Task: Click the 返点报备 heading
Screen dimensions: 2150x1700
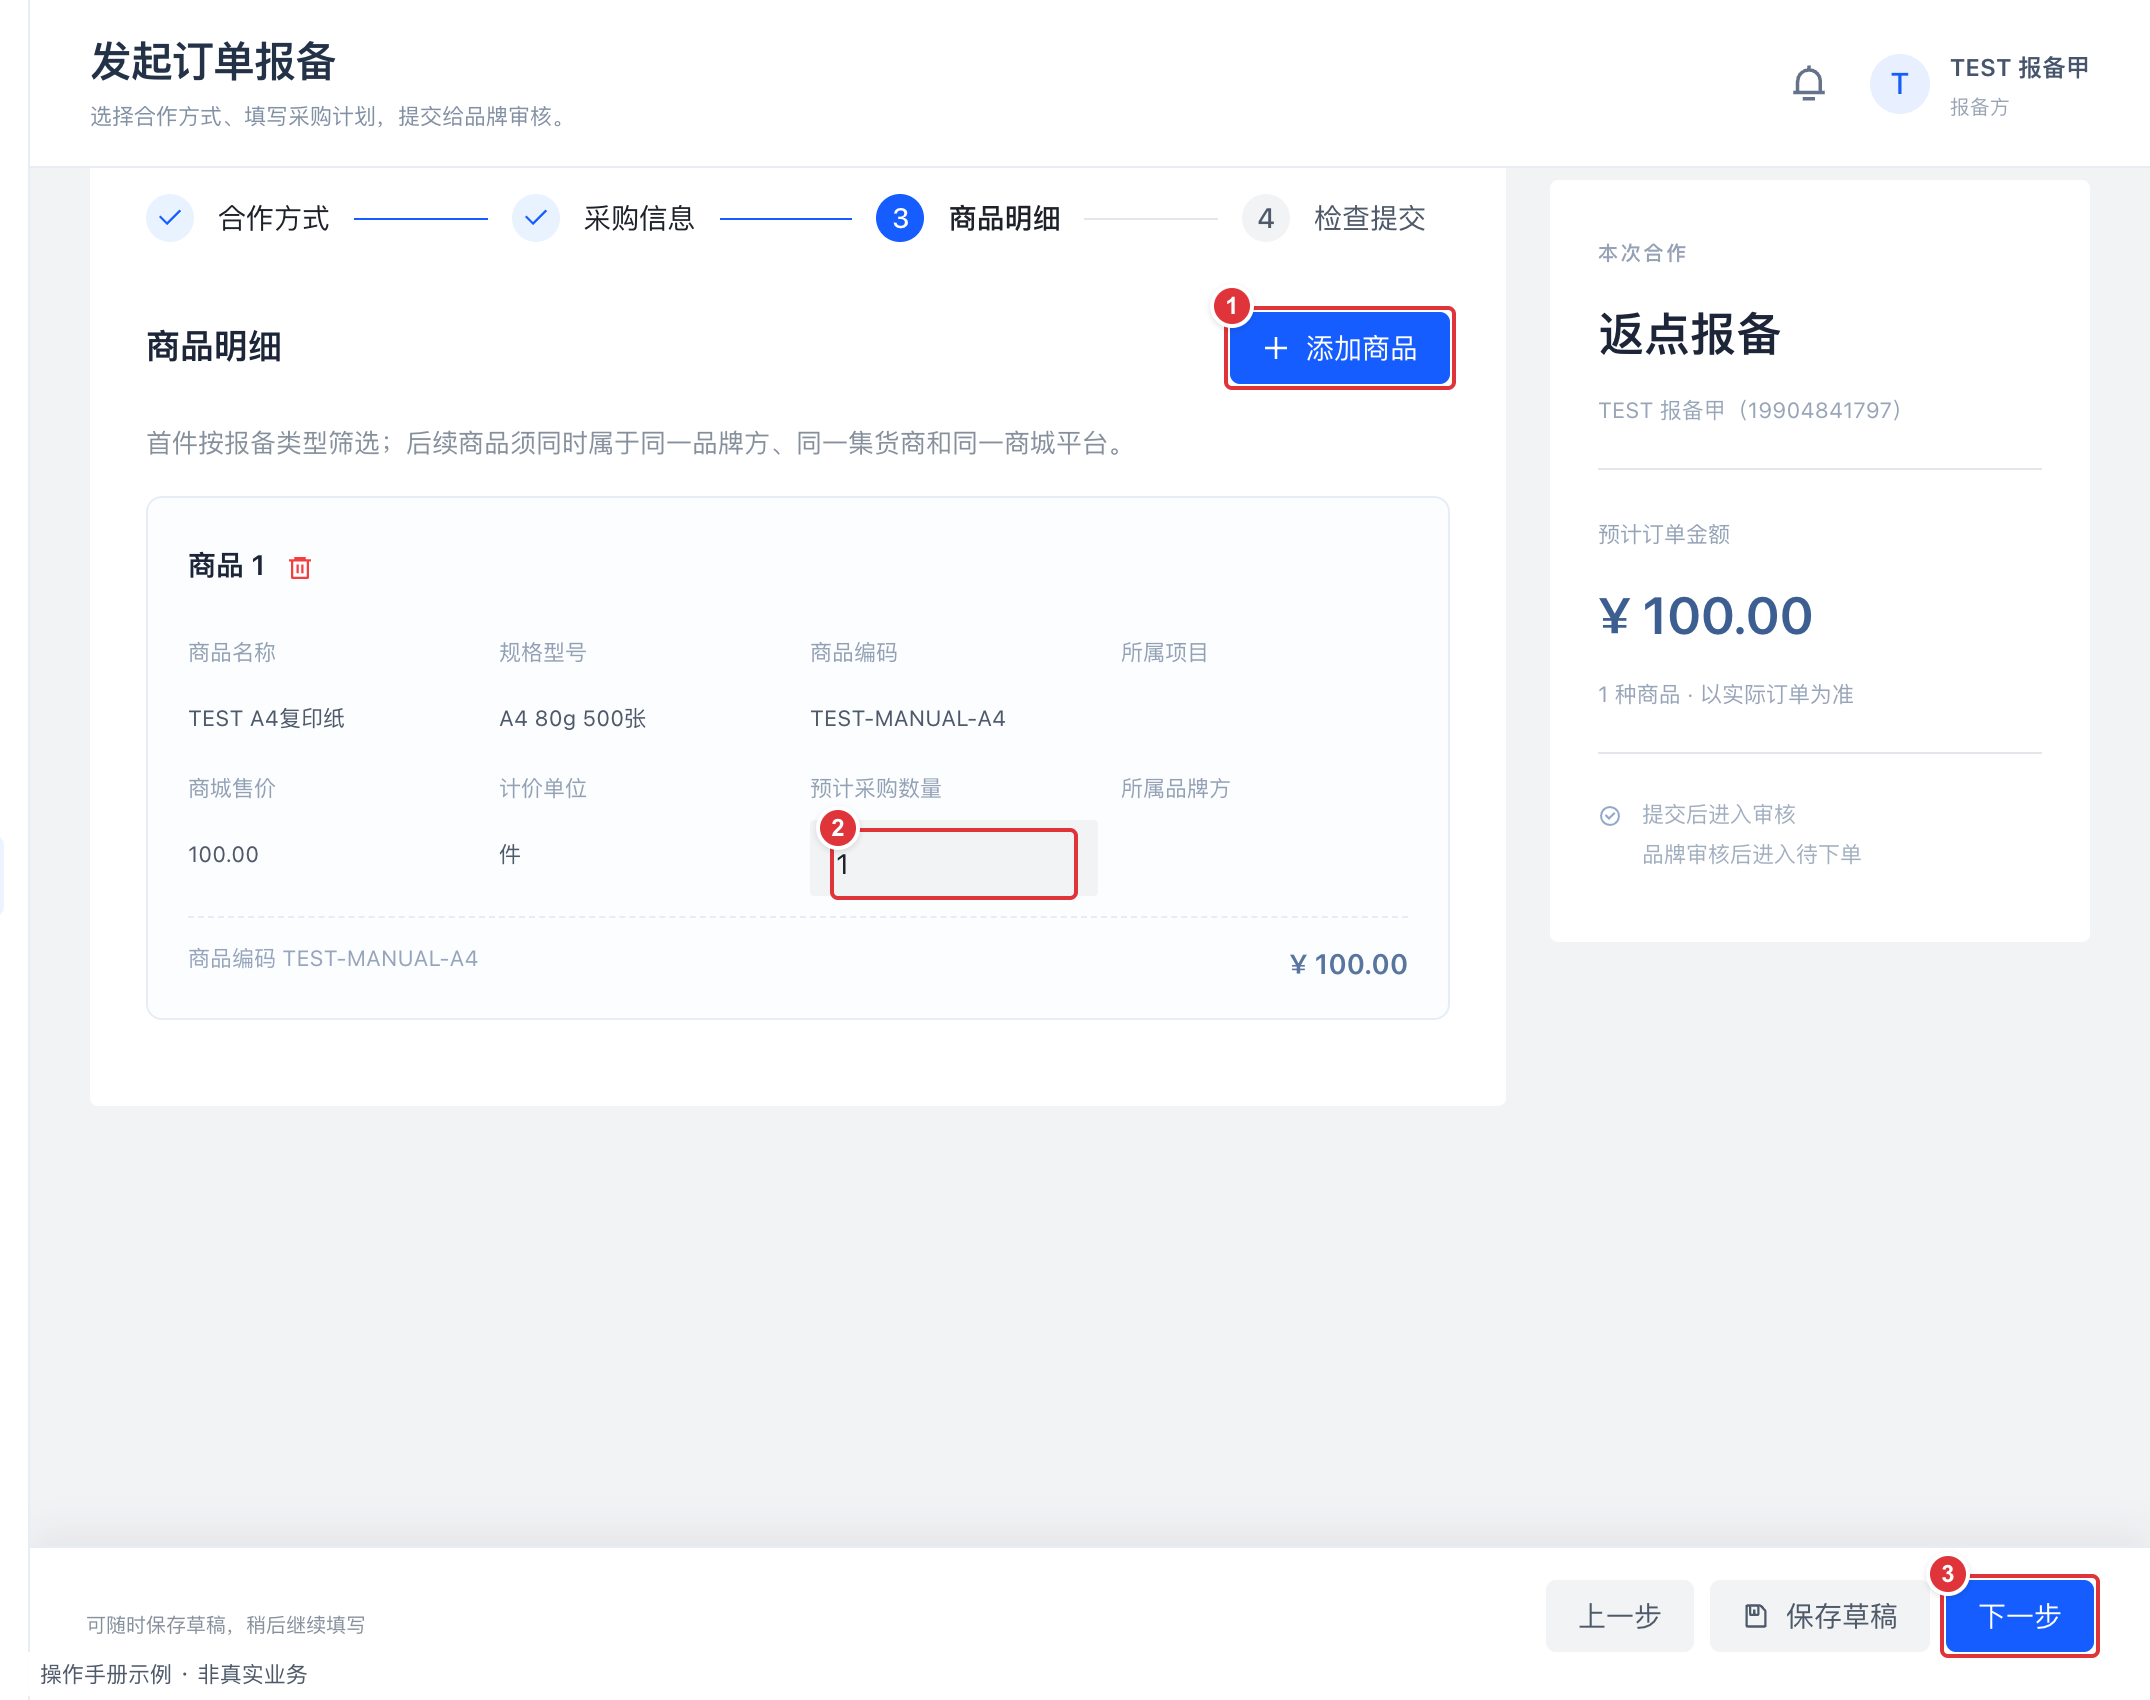Action: 1689,334
